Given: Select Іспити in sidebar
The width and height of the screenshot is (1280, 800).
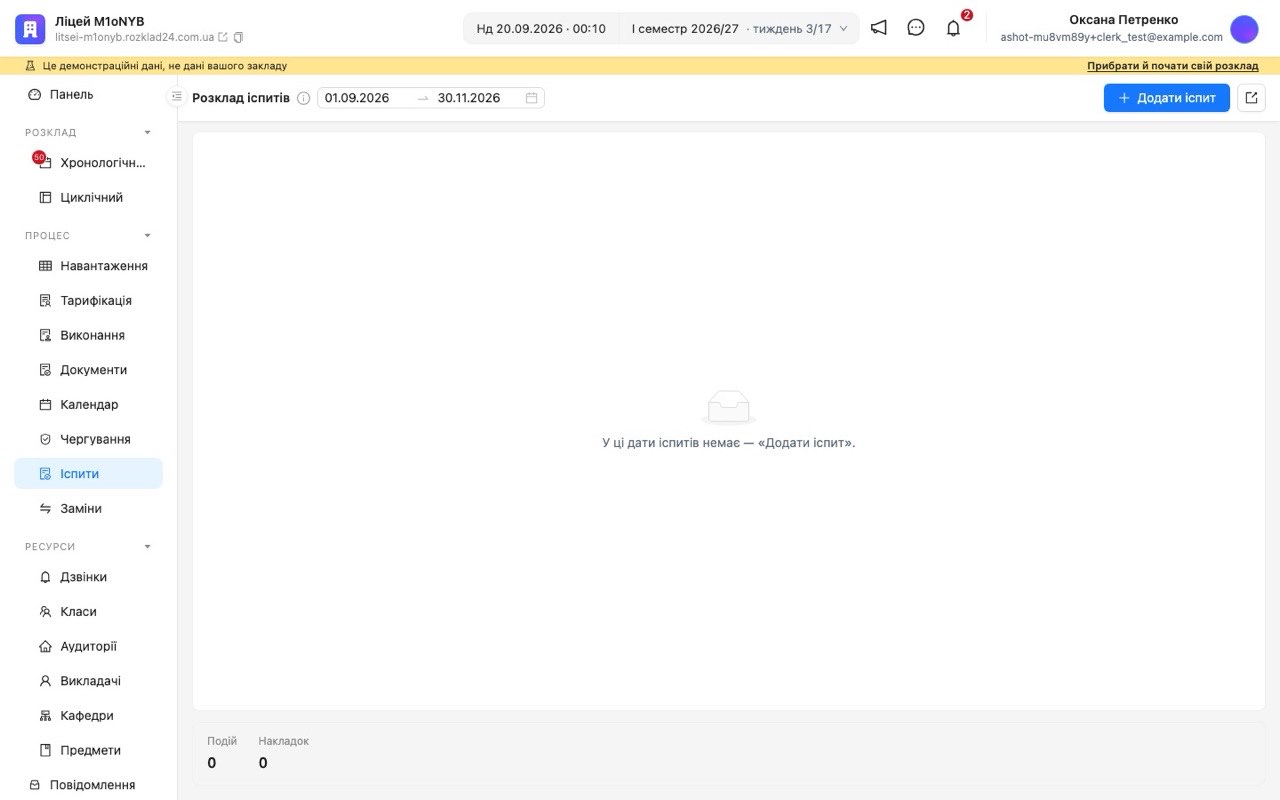Looking at the screenshot, I should point(89,474).
